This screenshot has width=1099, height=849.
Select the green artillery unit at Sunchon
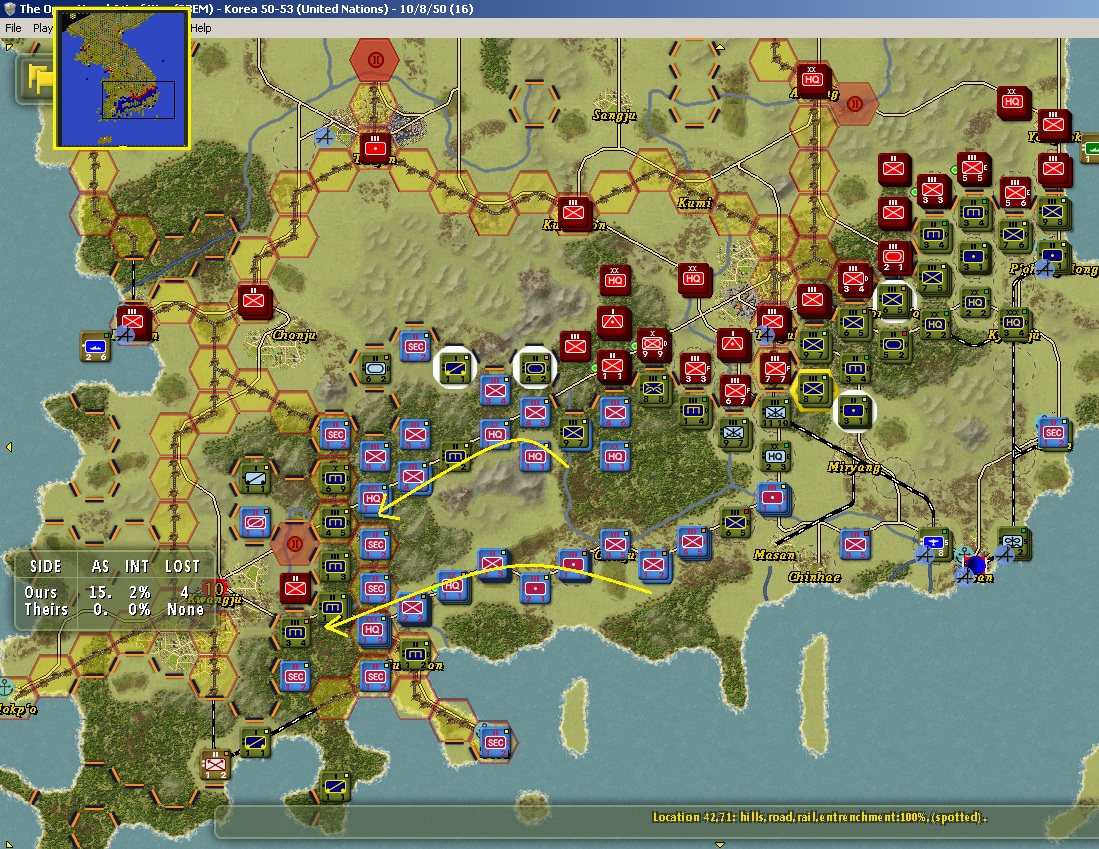click(x=415, y=653)
